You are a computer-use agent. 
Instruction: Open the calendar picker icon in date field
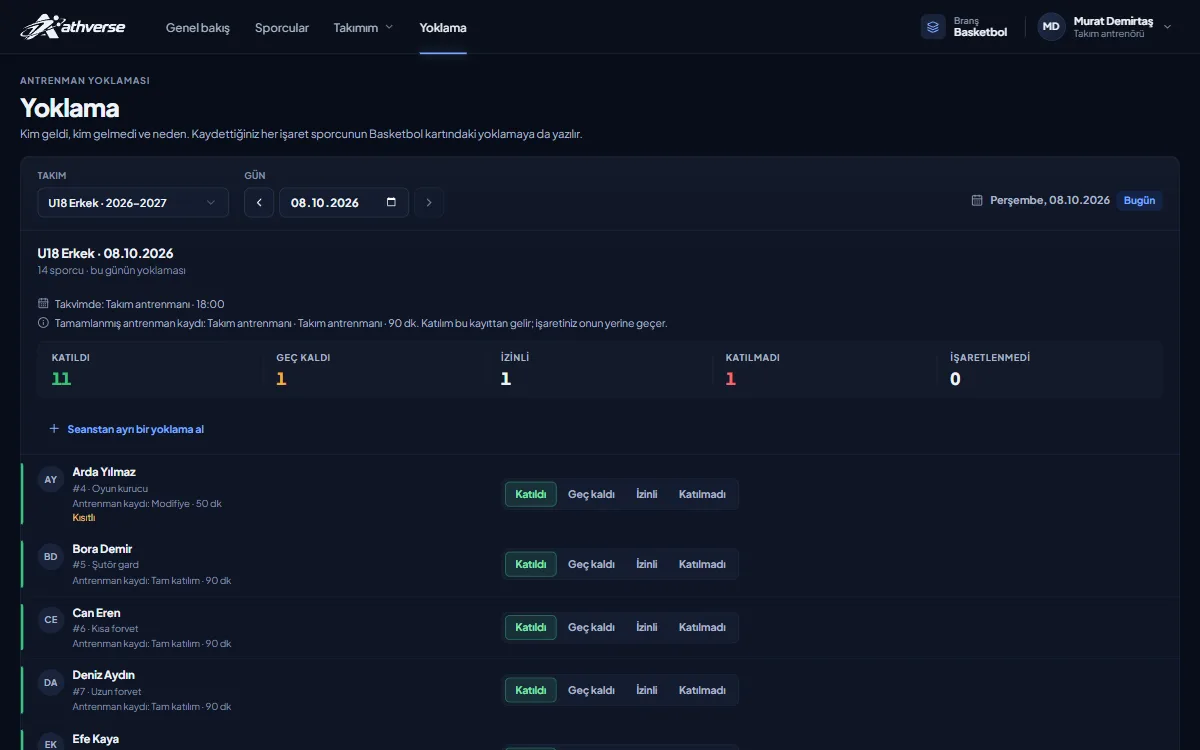[x=391, y=202]
